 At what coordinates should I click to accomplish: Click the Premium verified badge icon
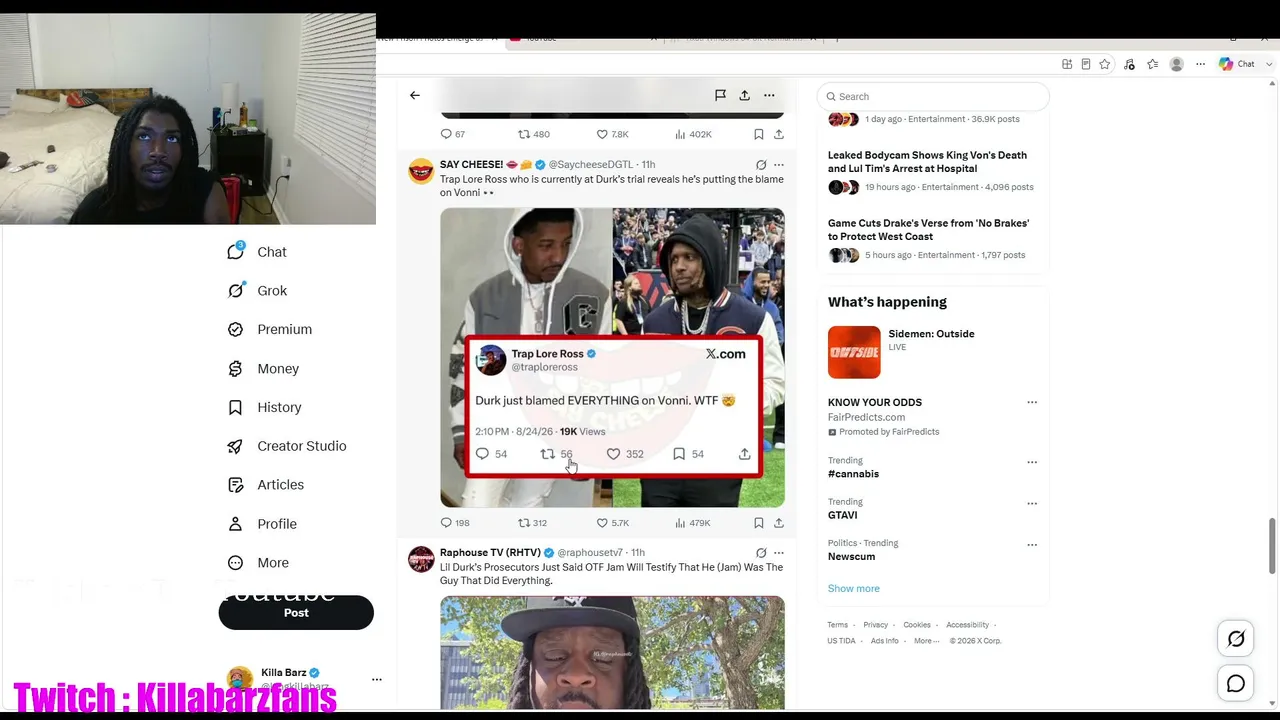click(x=236, y=330)
